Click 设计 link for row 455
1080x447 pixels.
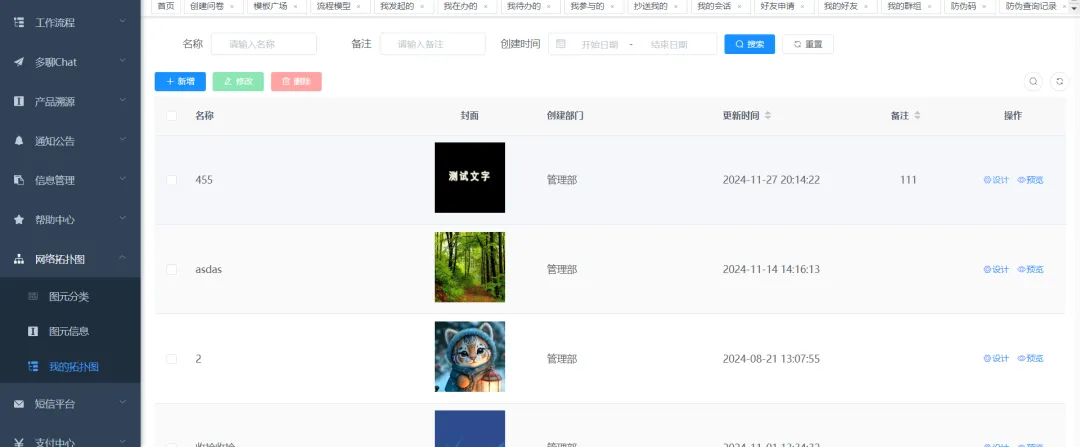coord(996,180)
